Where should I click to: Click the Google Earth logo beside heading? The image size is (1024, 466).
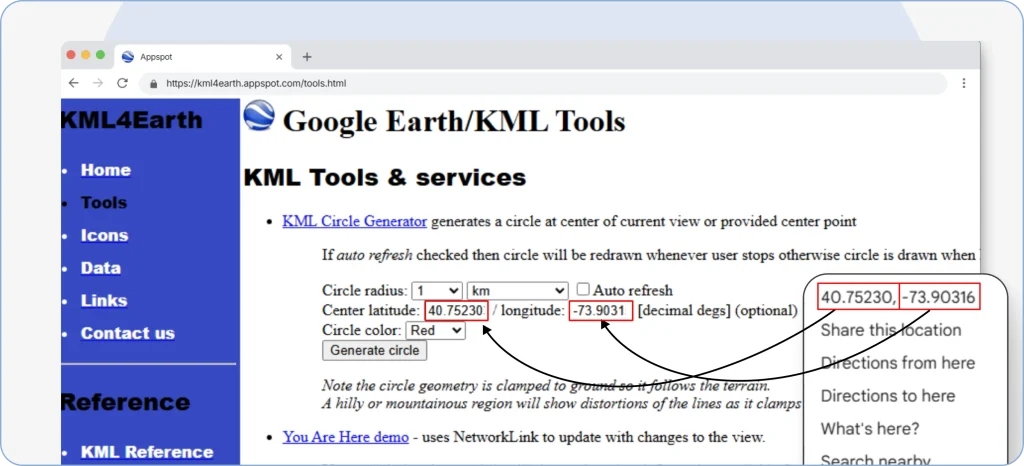point(259,116)
